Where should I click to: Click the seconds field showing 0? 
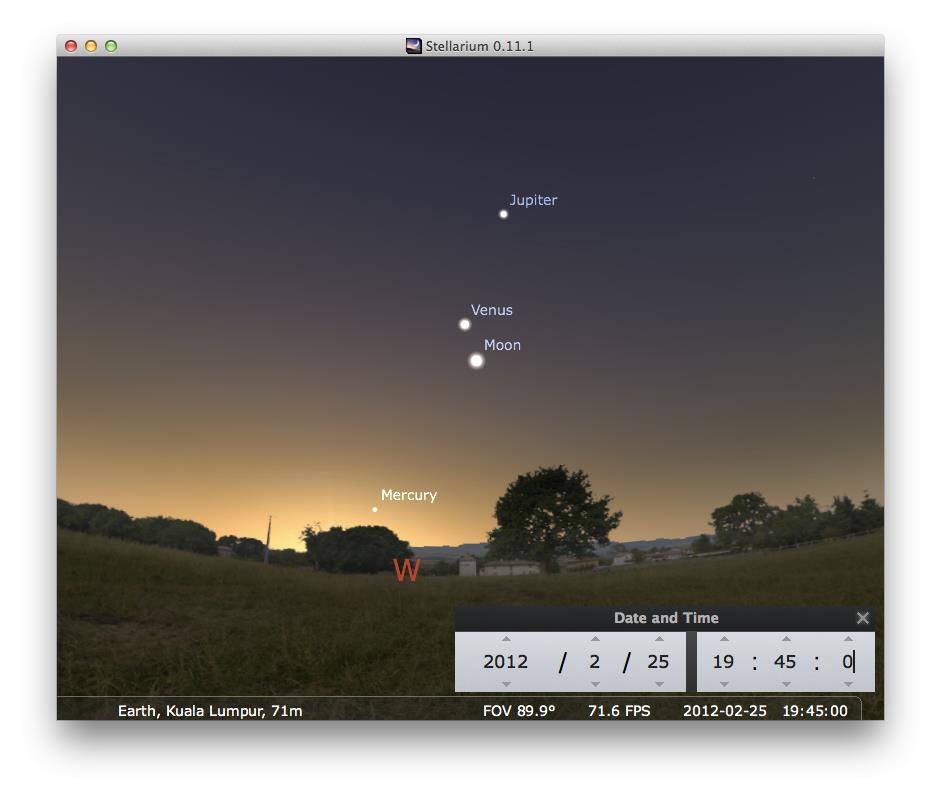point(847,662)
